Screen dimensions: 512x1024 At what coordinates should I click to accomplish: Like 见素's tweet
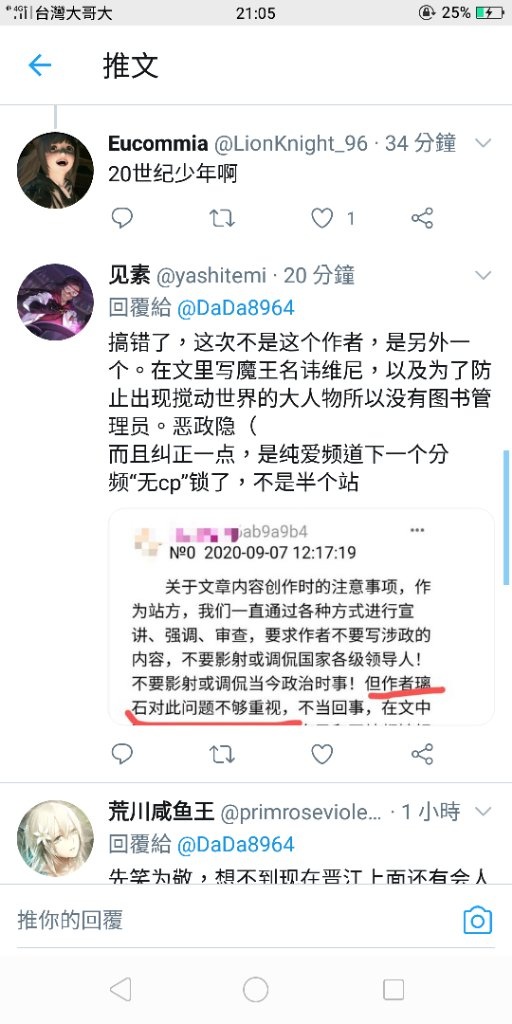point(322,754)
